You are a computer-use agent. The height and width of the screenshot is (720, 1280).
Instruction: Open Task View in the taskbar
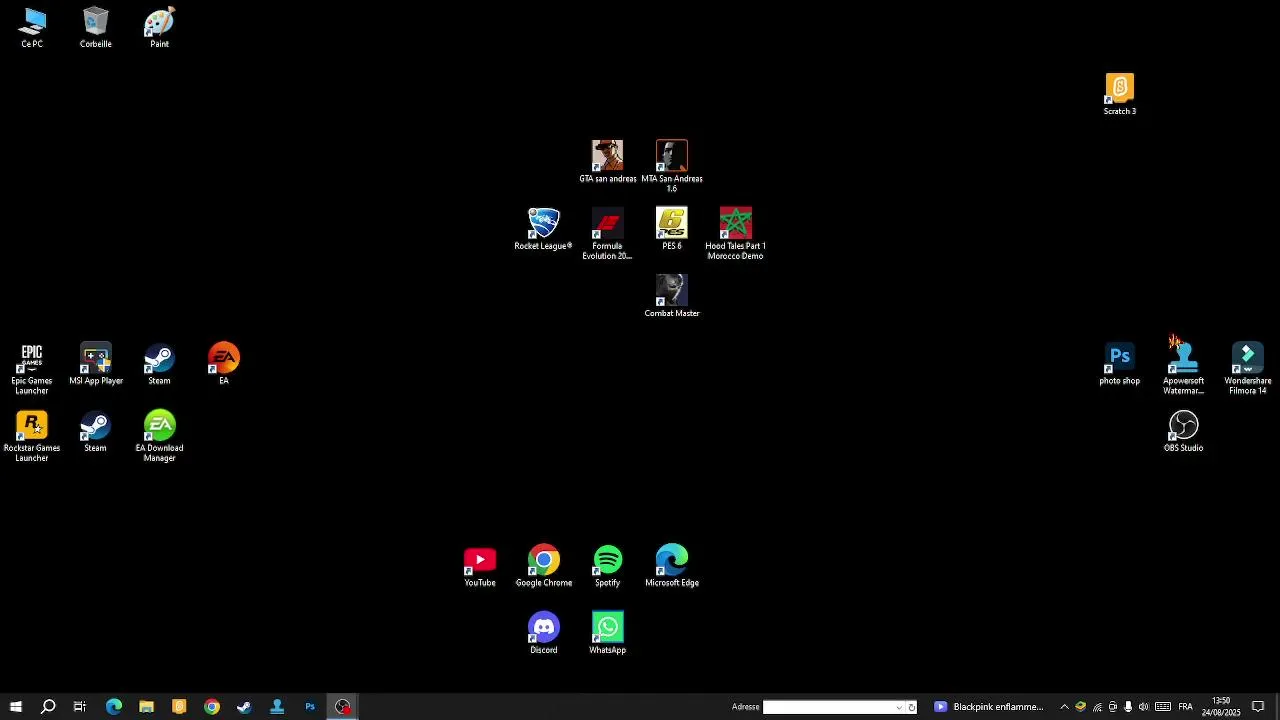tap(80, 707)
